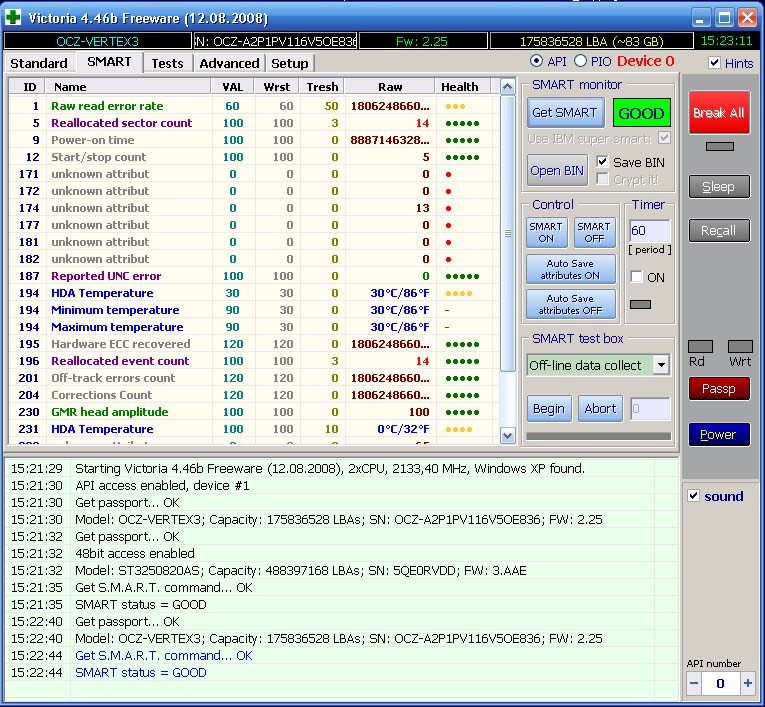Toggle the sound checkbox
The width and height of the screenshot is (765, 707).
693,496
